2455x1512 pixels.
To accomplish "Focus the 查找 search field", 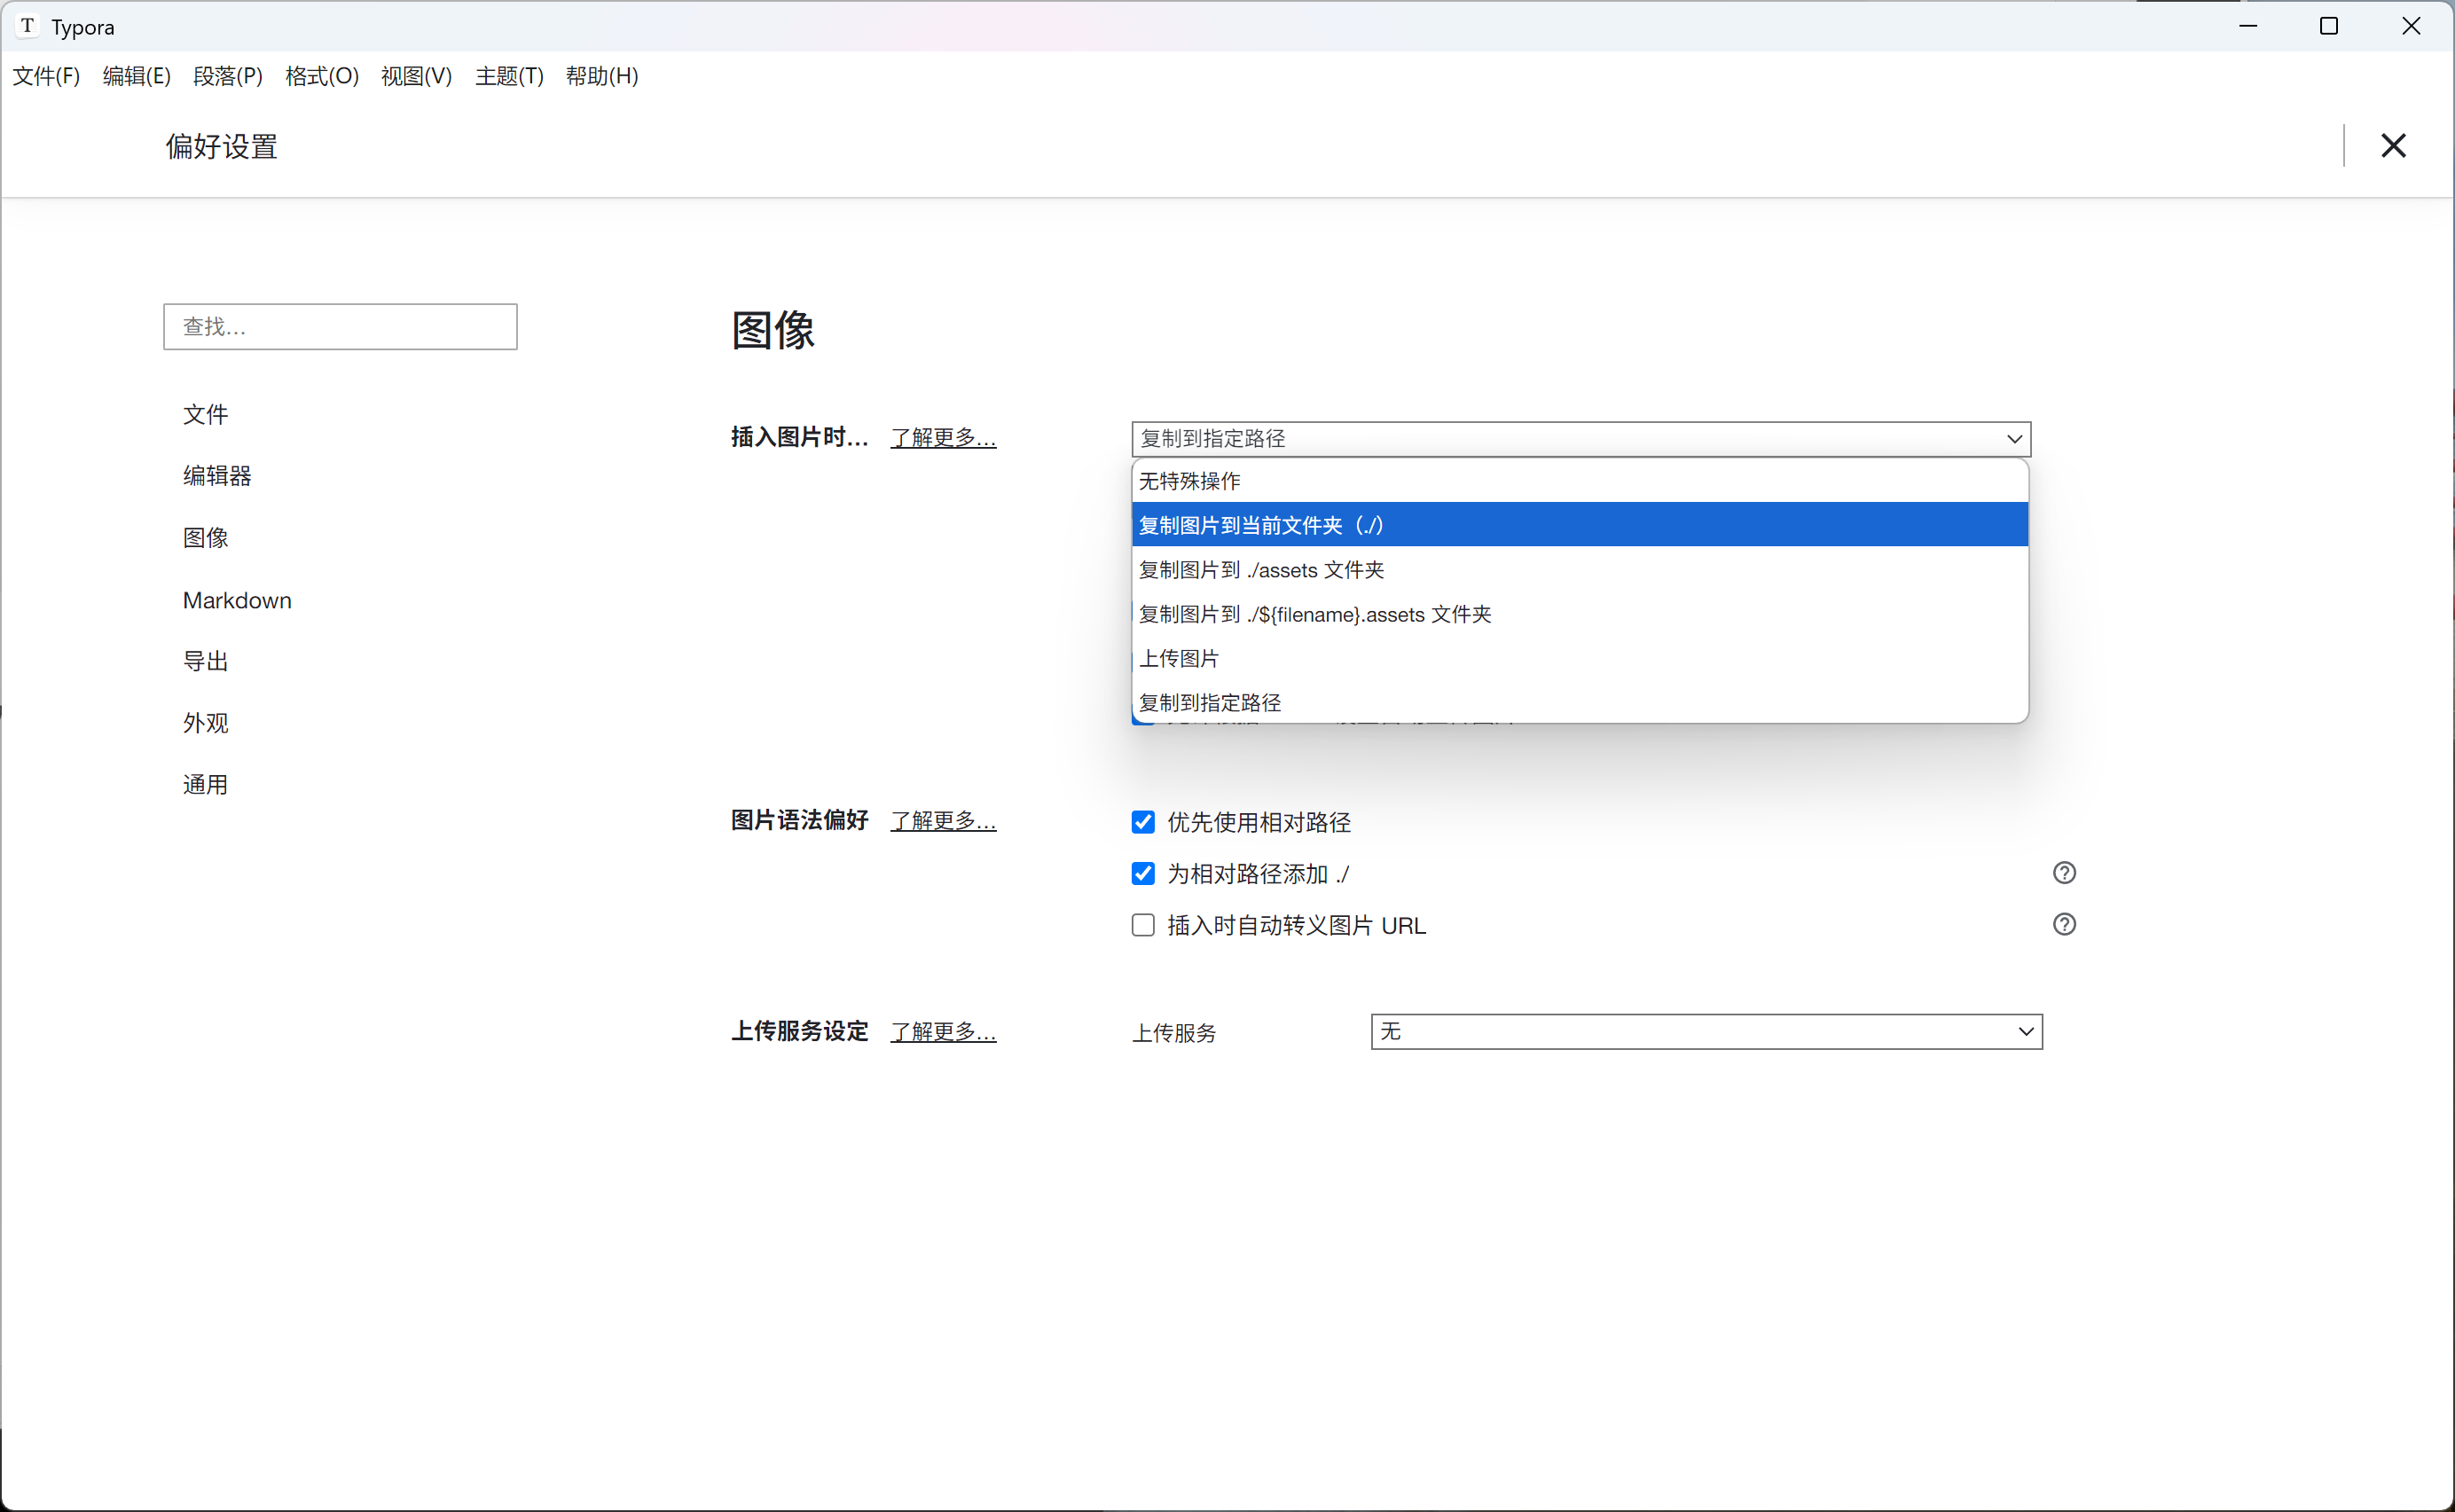I will [x=340, y=326].
